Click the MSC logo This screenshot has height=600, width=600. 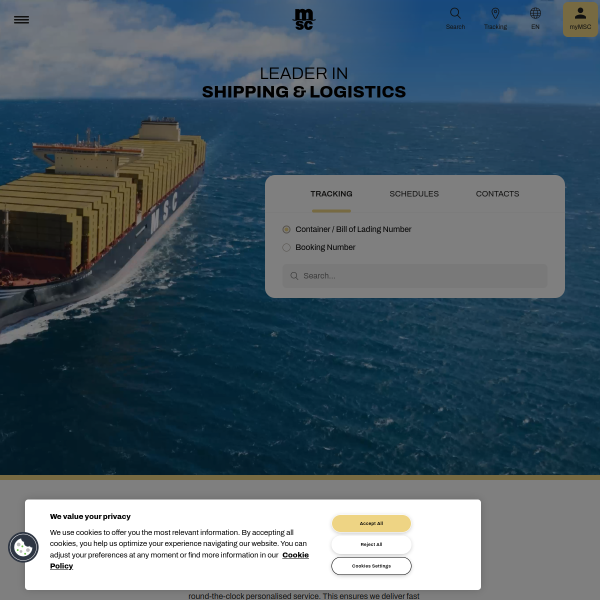(303, 19)
